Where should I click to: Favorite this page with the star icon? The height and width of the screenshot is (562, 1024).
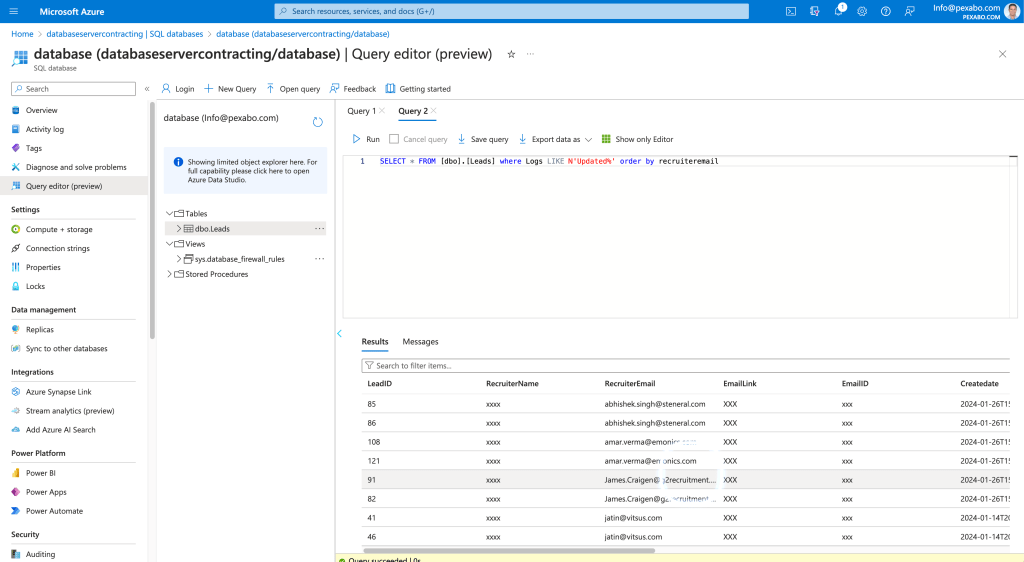511,54
